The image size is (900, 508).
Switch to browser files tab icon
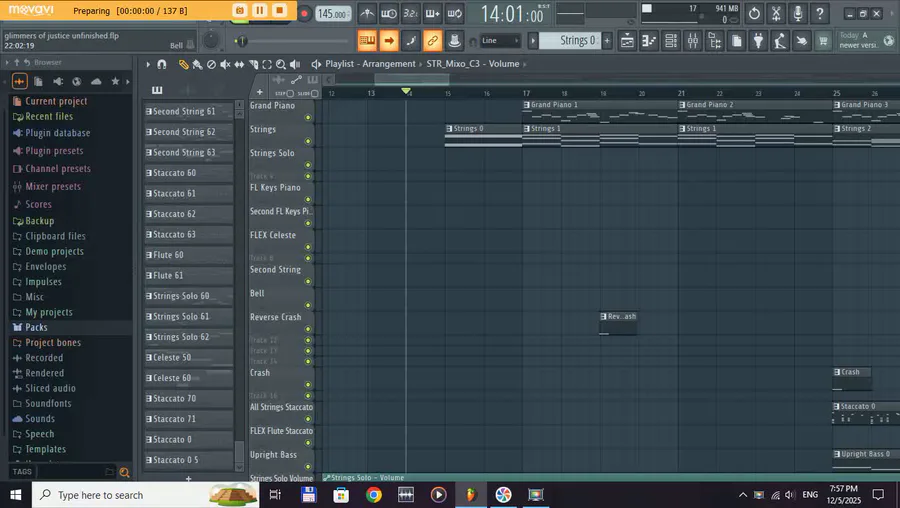[x=38, y=82]
